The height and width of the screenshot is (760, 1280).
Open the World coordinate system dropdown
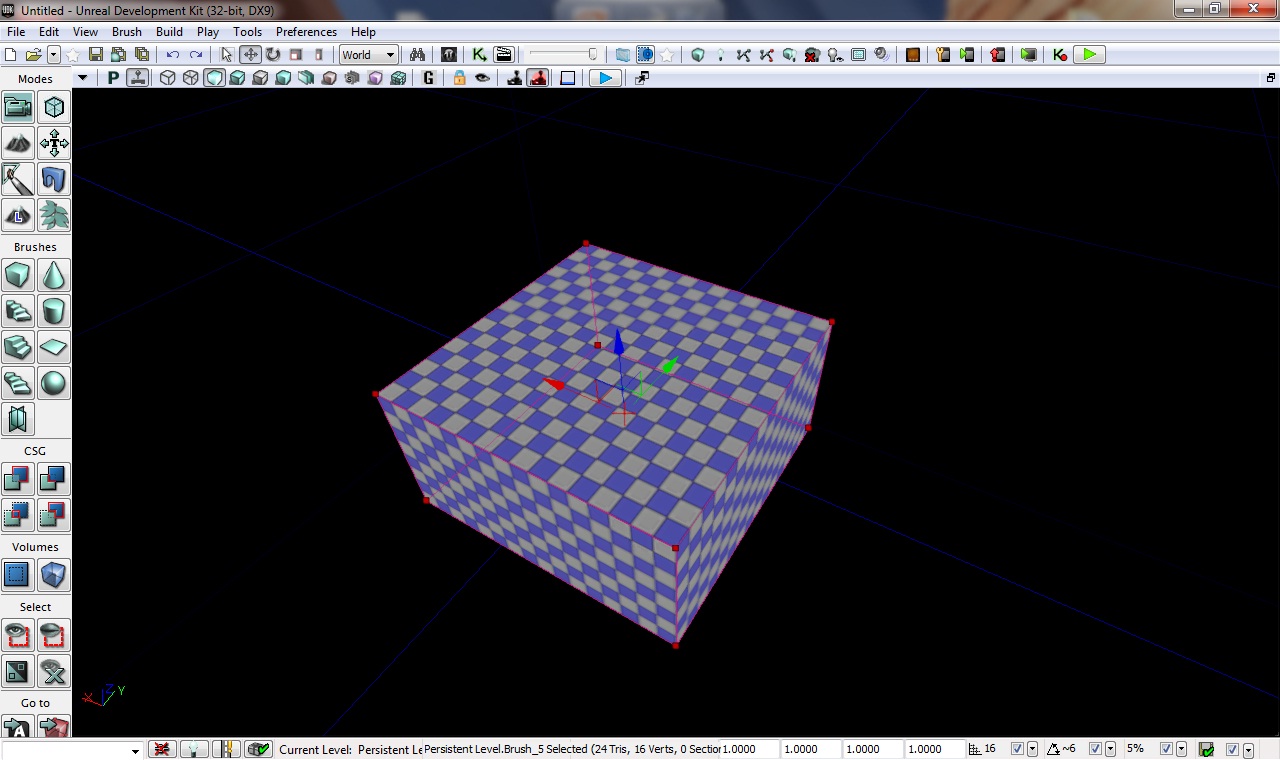tap(369, 55)
